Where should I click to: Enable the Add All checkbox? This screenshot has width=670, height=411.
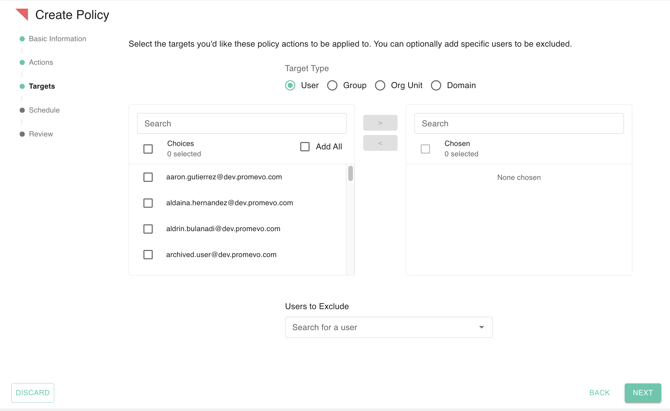click(x=305, y=147)
